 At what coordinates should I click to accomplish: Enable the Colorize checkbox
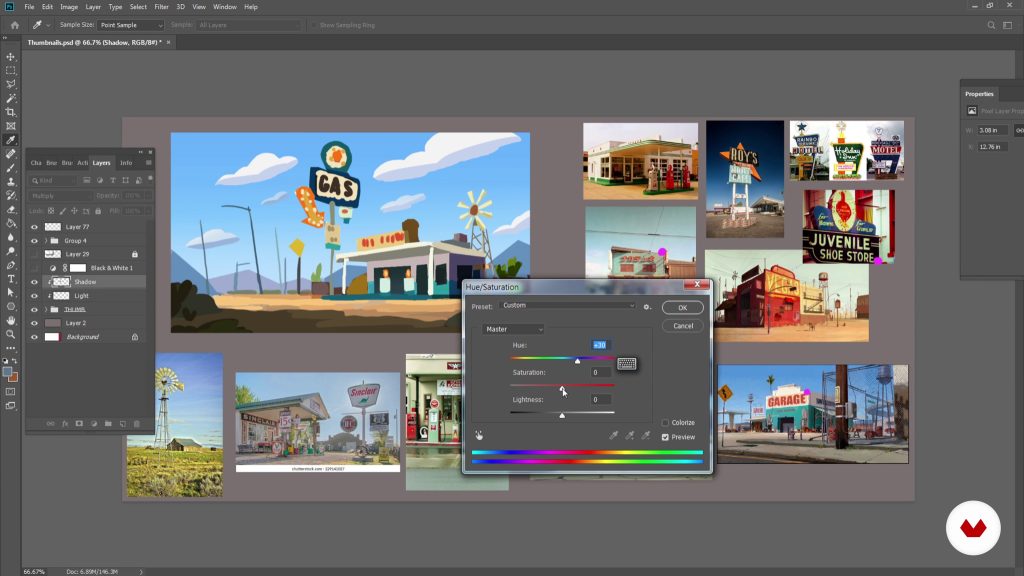(x=666, y=423)
